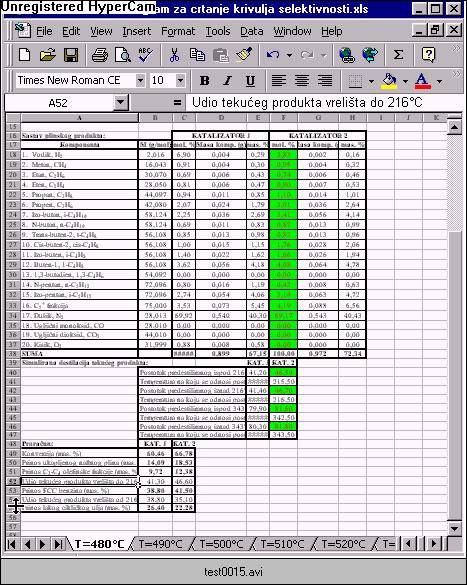Go to the previous sheet tab button
The width and height of the screenshot is (467, 585).
tap(27, 544)
